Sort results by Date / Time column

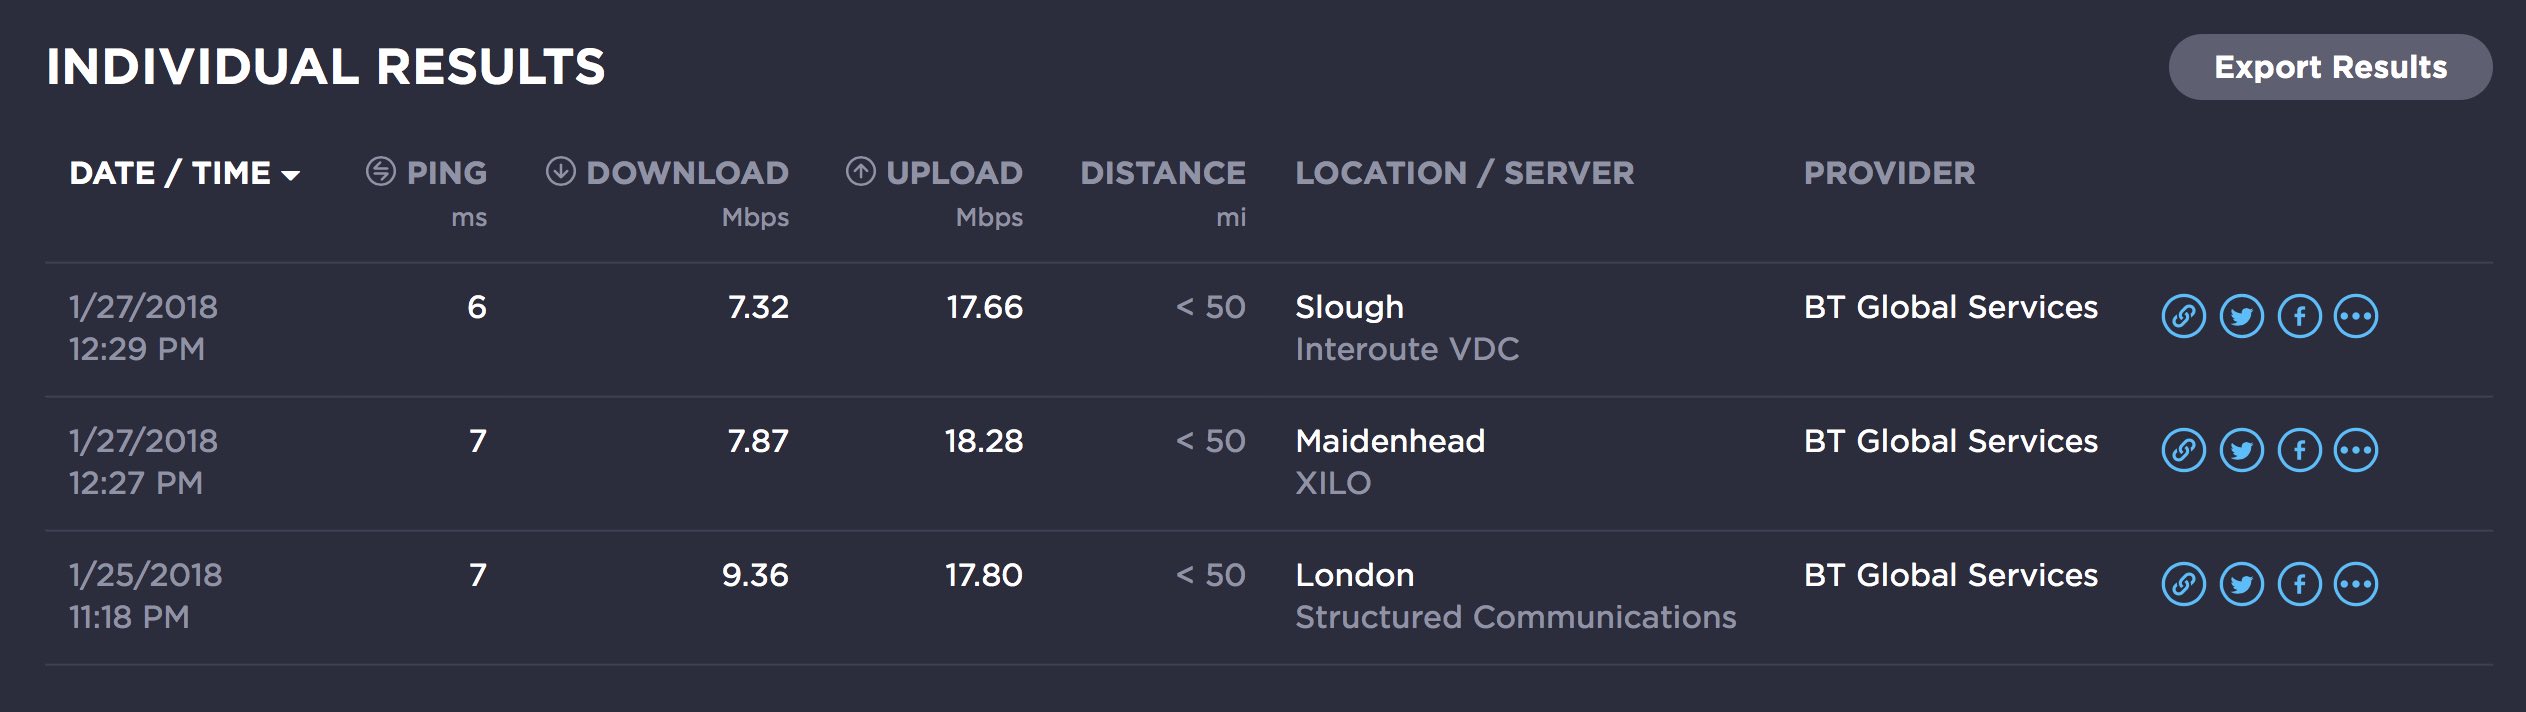(x=184, y=173)
